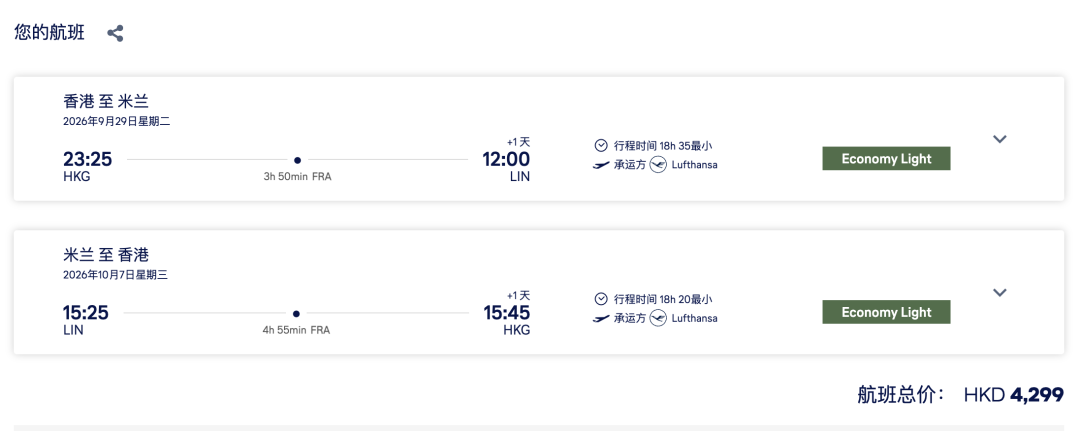Click the share icon beside 您的航班

click(x=115, y=33)
